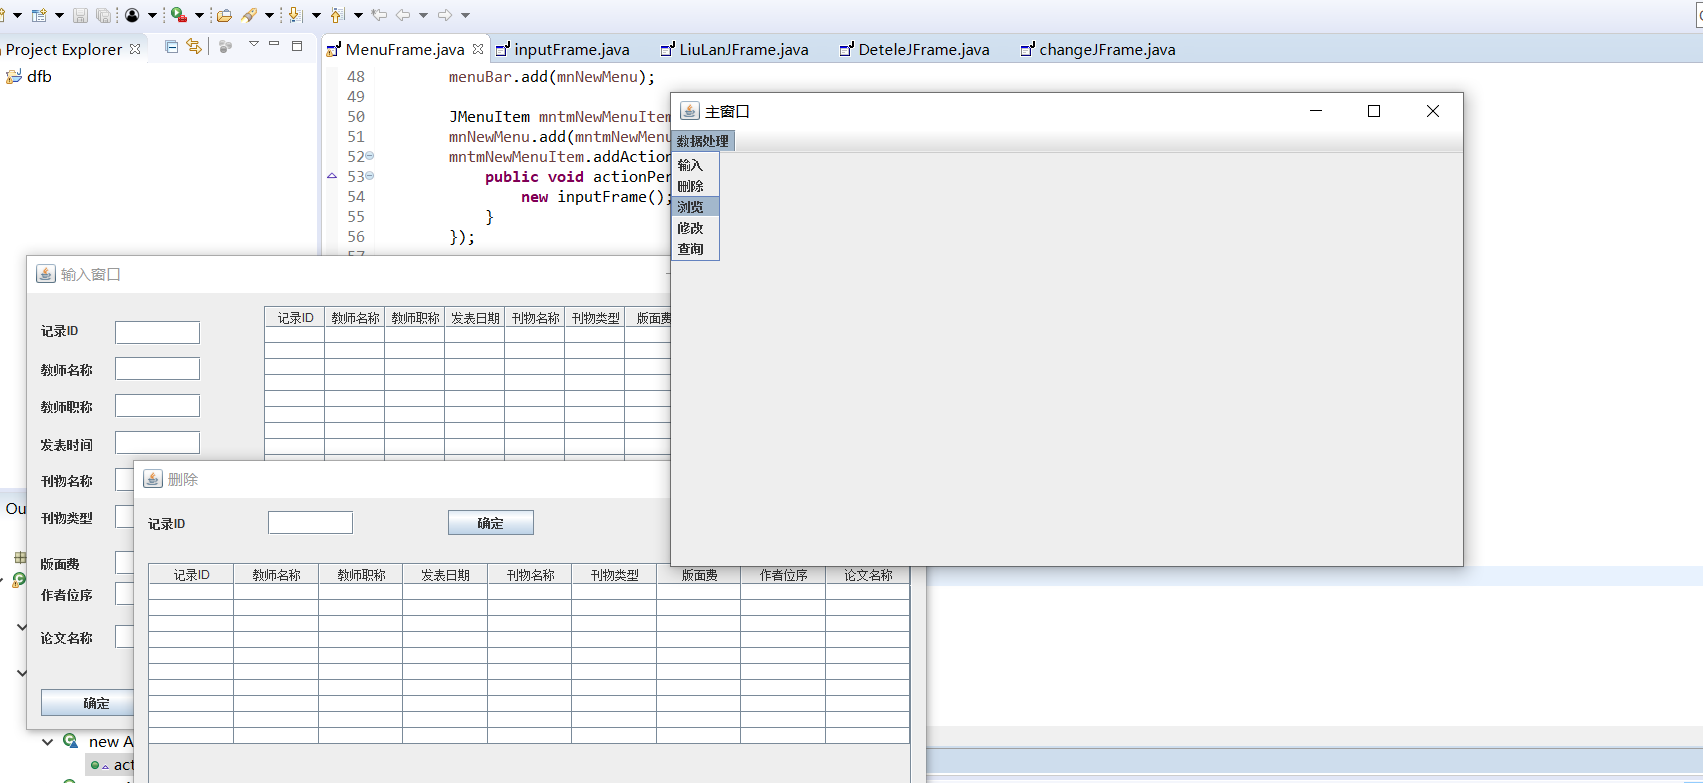Click the grayed filter icon in Project Explorer

[x=226, y=46]
